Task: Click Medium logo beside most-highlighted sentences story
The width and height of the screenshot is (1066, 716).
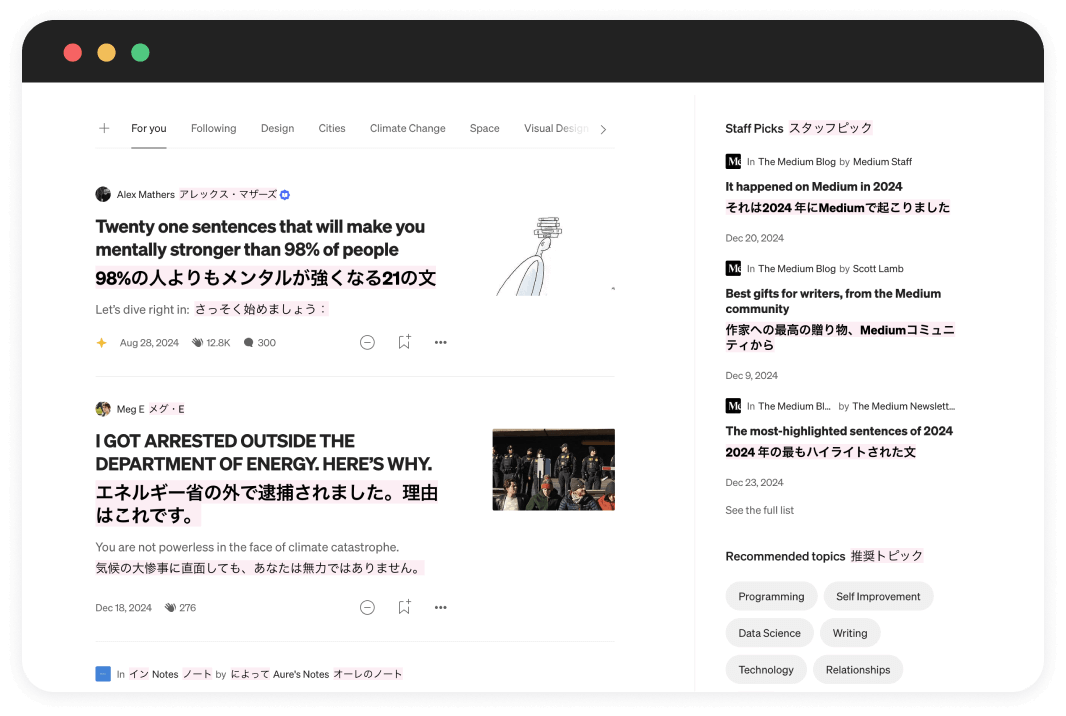Action: (x=733, y=406)
